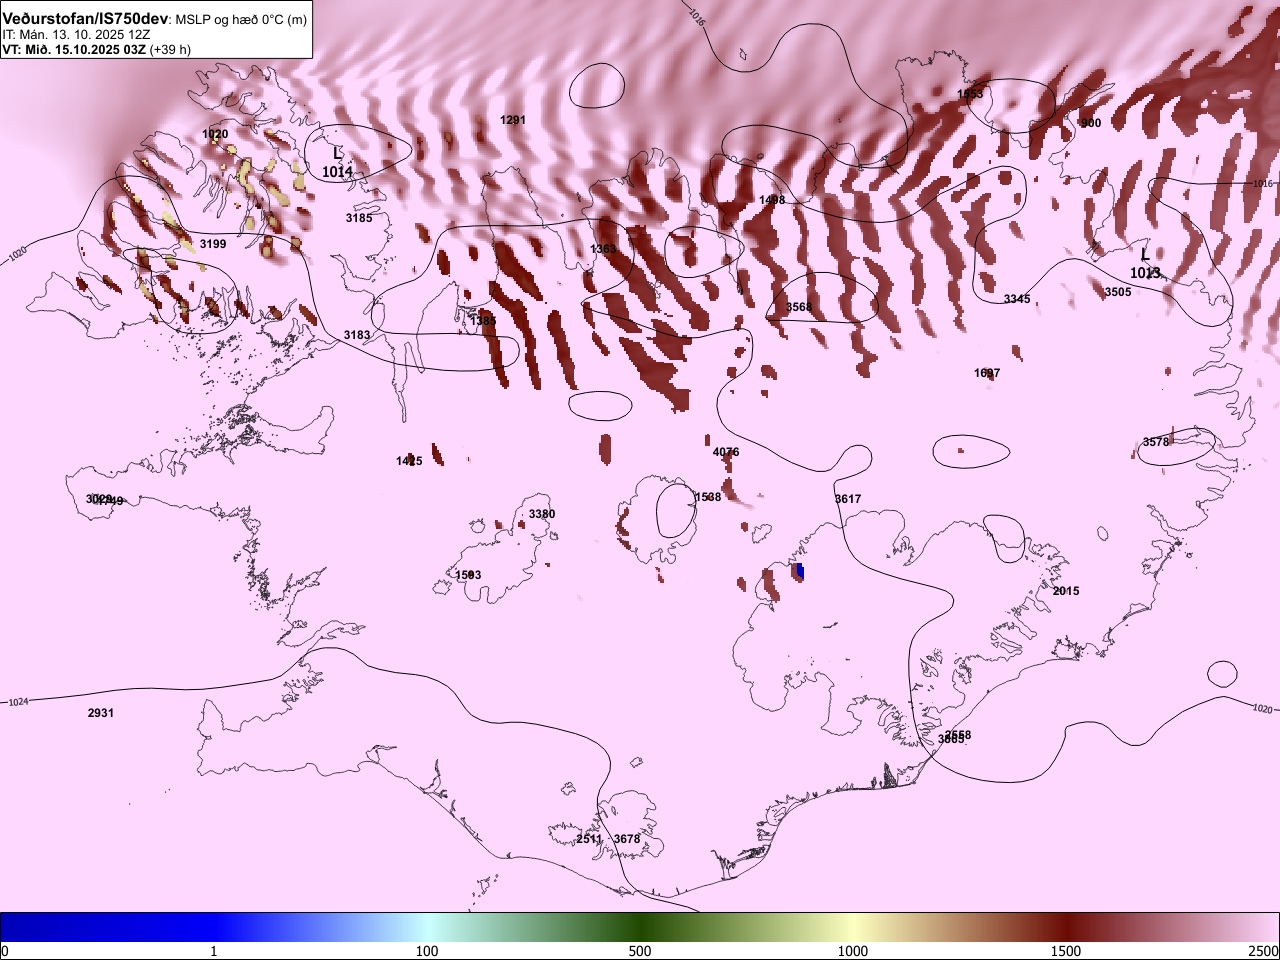Screen dimensions: 1280x960
Task: Click the map value '3568'
Action: click(x=799, y=307)
